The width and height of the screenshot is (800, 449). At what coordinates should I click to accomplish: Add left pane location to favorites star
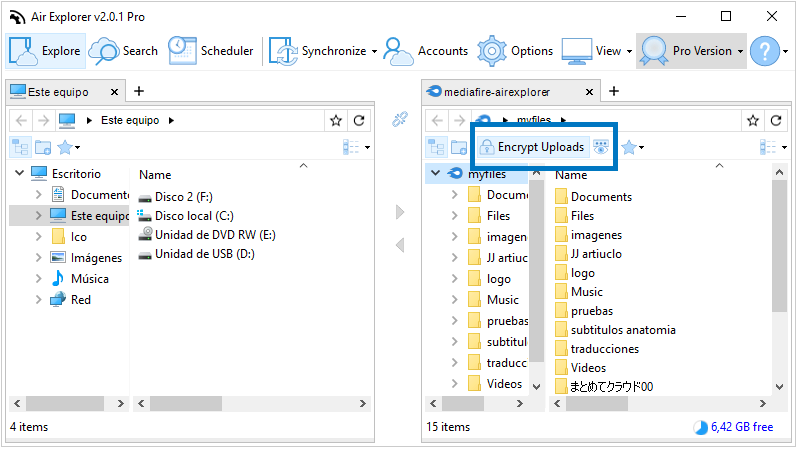[x=336, y=120]
